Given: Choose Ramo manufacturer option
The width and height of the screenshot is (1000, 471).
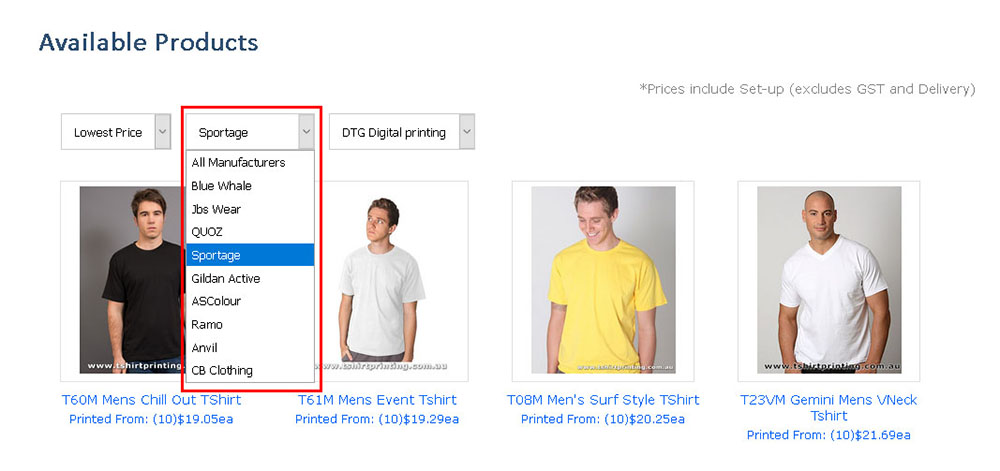Looking at the screenshot, I should pyautogui.click(x=249, y=324).
